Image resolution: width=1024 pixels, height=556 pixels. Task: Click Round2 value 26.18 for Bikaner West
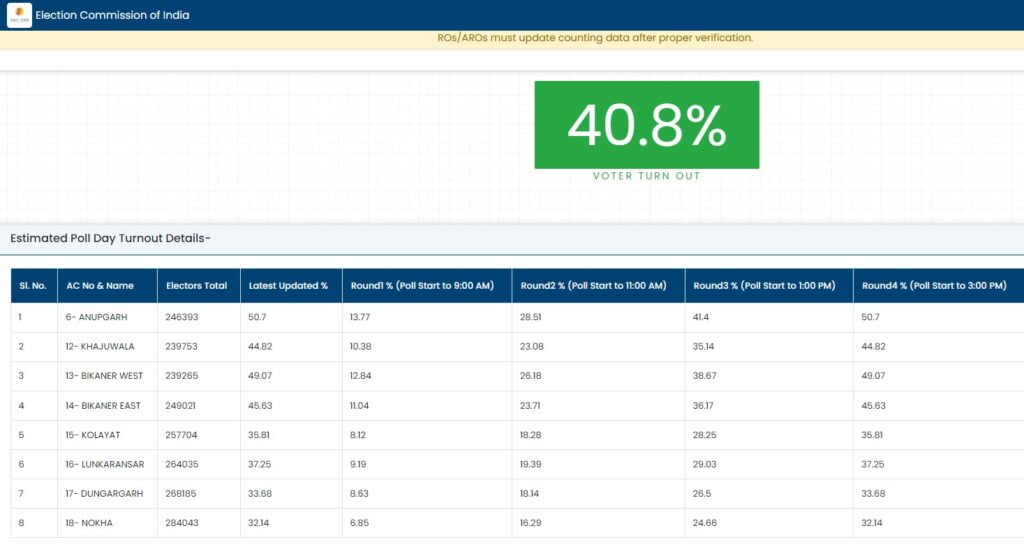(530, 376)
